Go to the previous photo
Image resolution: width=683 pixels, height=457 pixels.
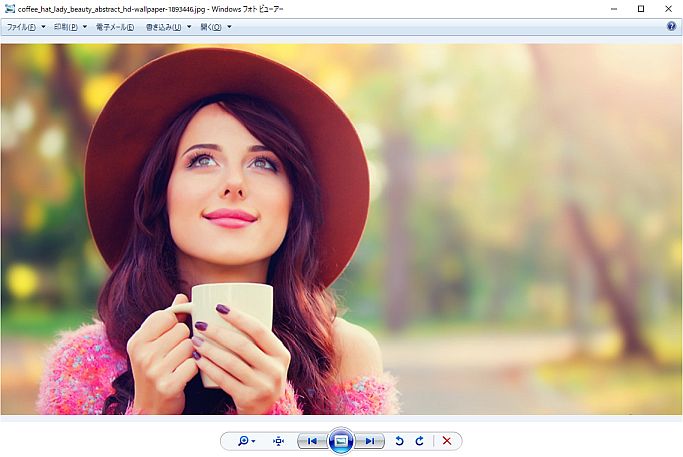coord(312,441)
